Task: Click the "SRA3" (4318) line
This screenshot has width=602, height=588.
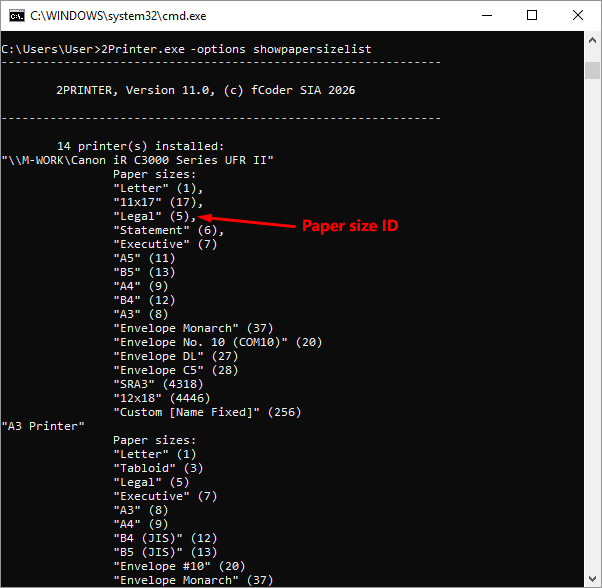Action: [x=158, y=385]
